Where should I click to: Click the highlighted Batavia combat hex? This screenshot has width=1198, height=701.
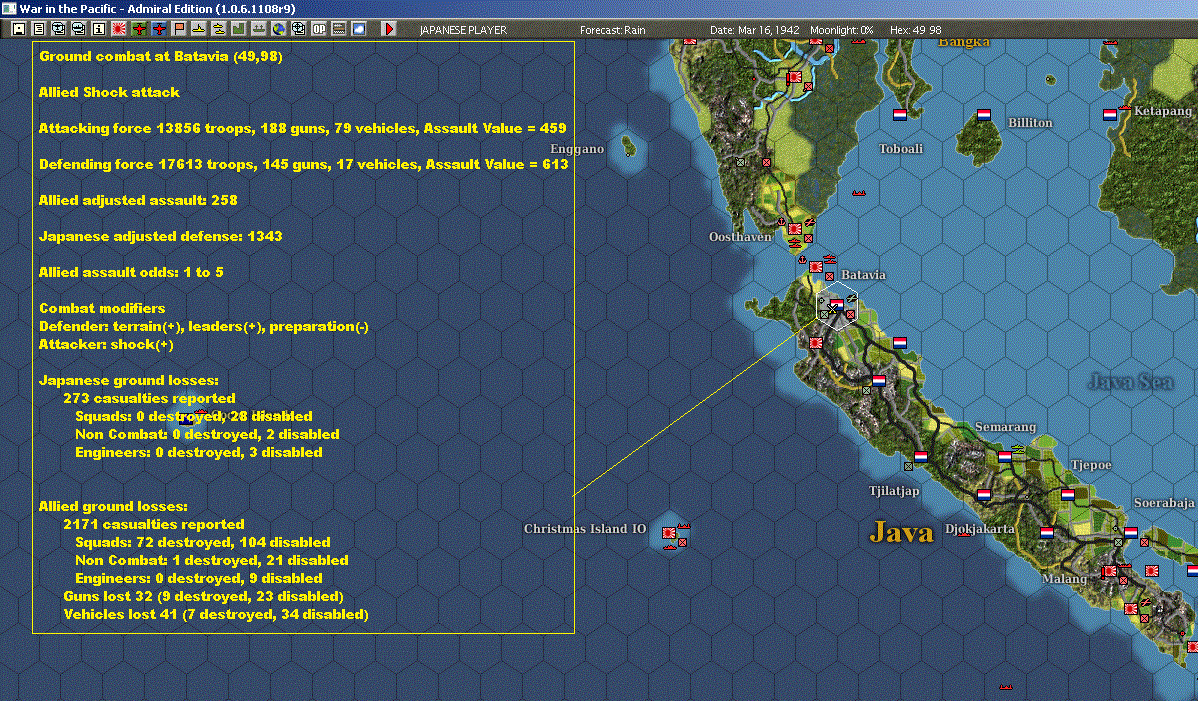pyautogui.click(x=837, y=305)
